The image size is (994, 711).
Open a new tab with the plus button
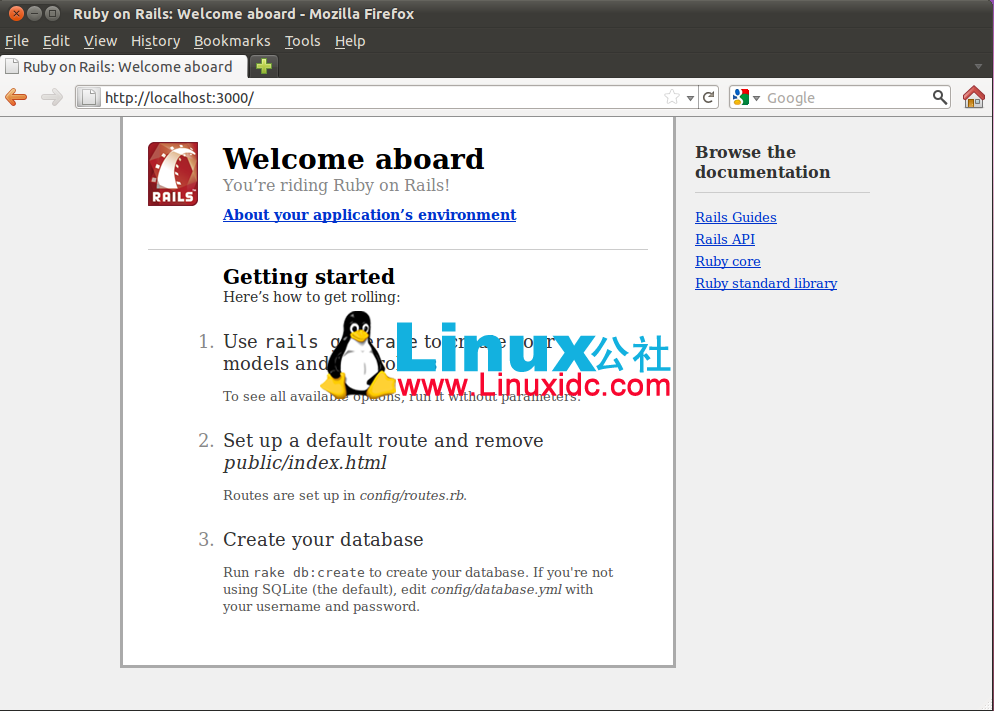[x=263, y=66]
